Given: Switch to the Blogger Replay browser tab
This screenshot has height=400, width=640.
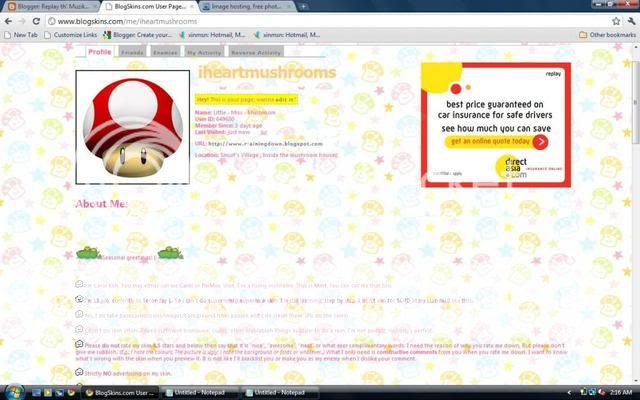Looking at the screenshot, I should [48, 6].
